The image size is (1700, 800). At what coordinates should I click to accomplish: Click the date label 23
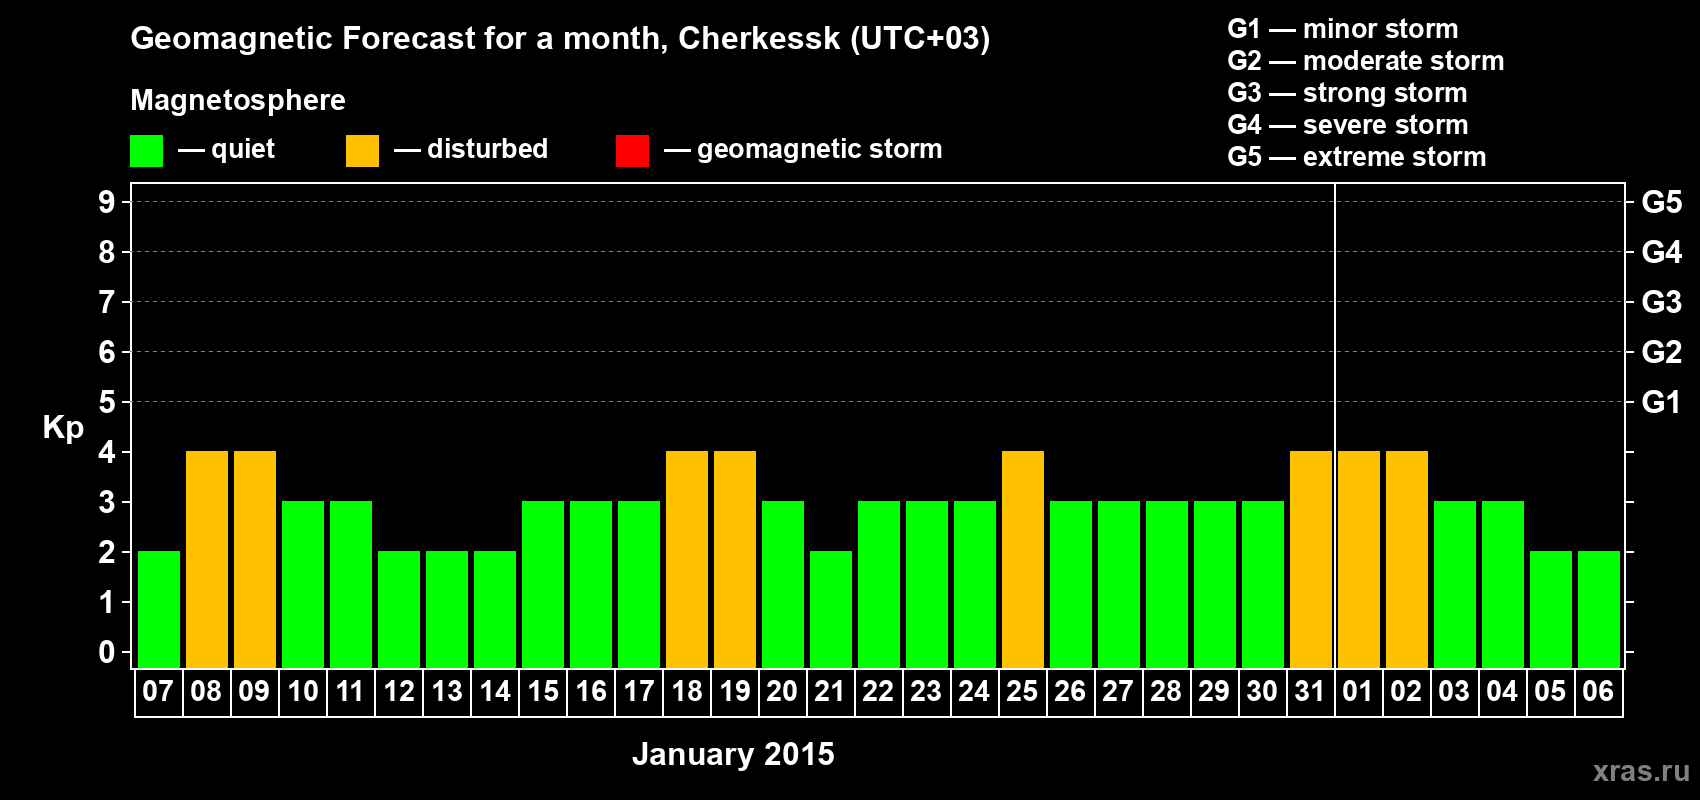click(x=926, y=691)
